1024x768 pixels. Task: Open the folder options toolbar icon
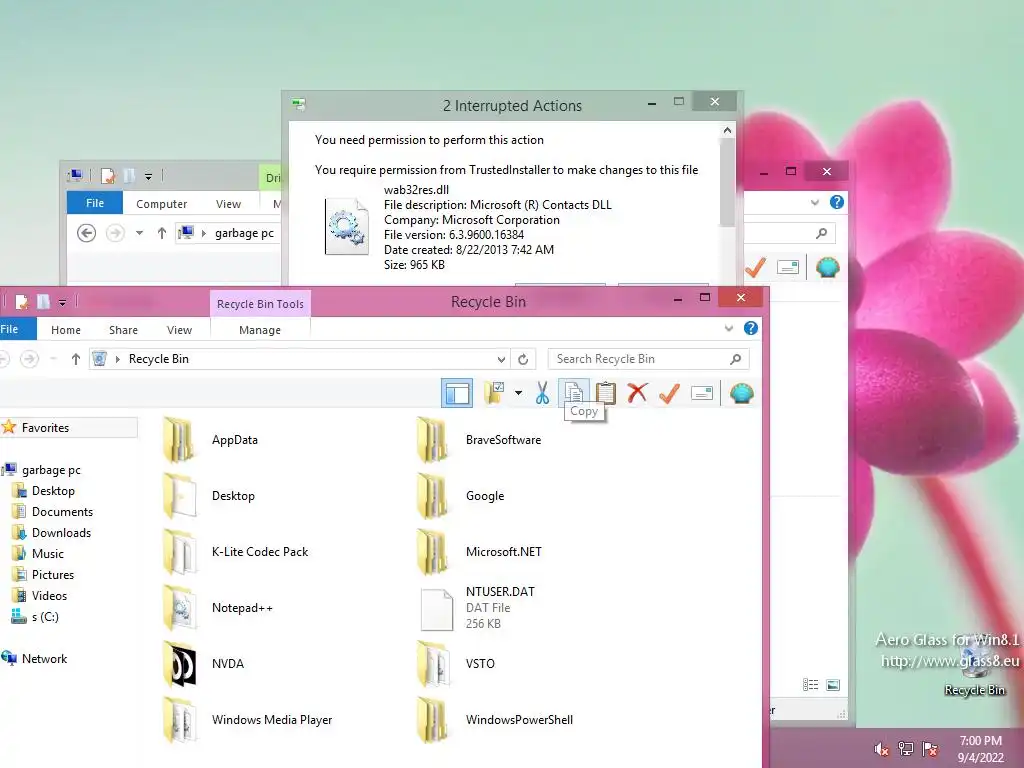pos(494,393)
